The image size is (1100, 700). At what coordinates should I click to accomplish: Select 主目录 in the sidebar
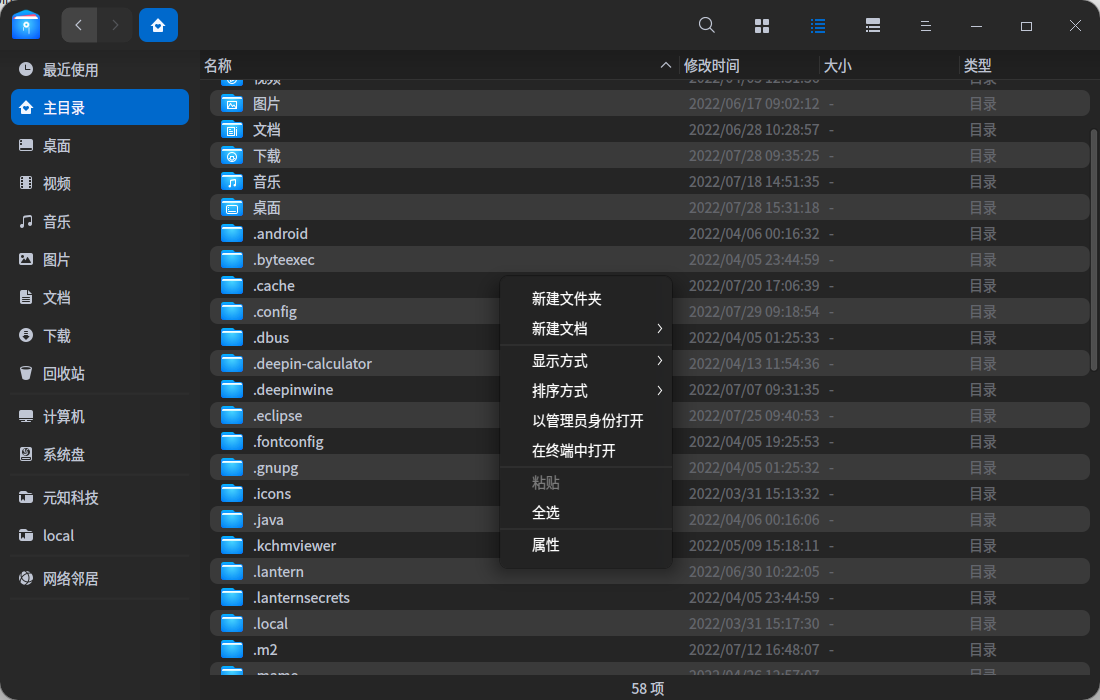coord(100,107)
